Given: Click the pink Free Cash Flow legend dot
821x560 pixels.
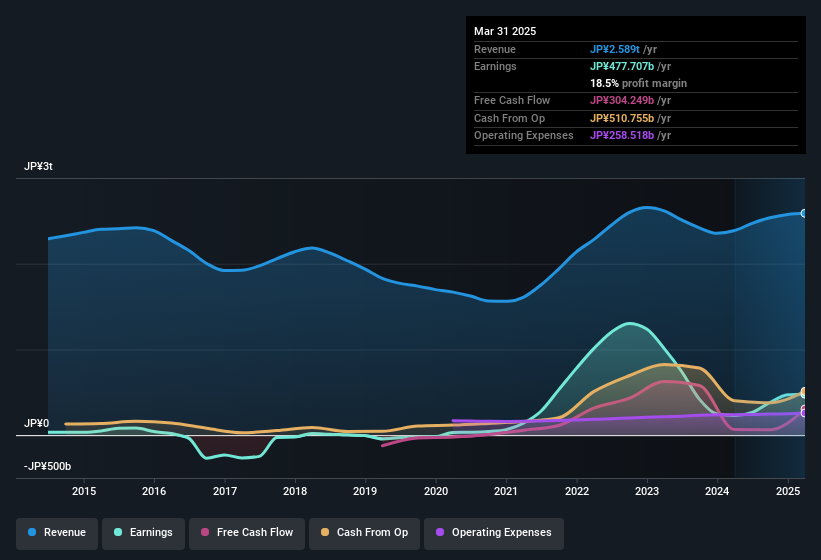Looking at the screenshot, I should [205, 532].
